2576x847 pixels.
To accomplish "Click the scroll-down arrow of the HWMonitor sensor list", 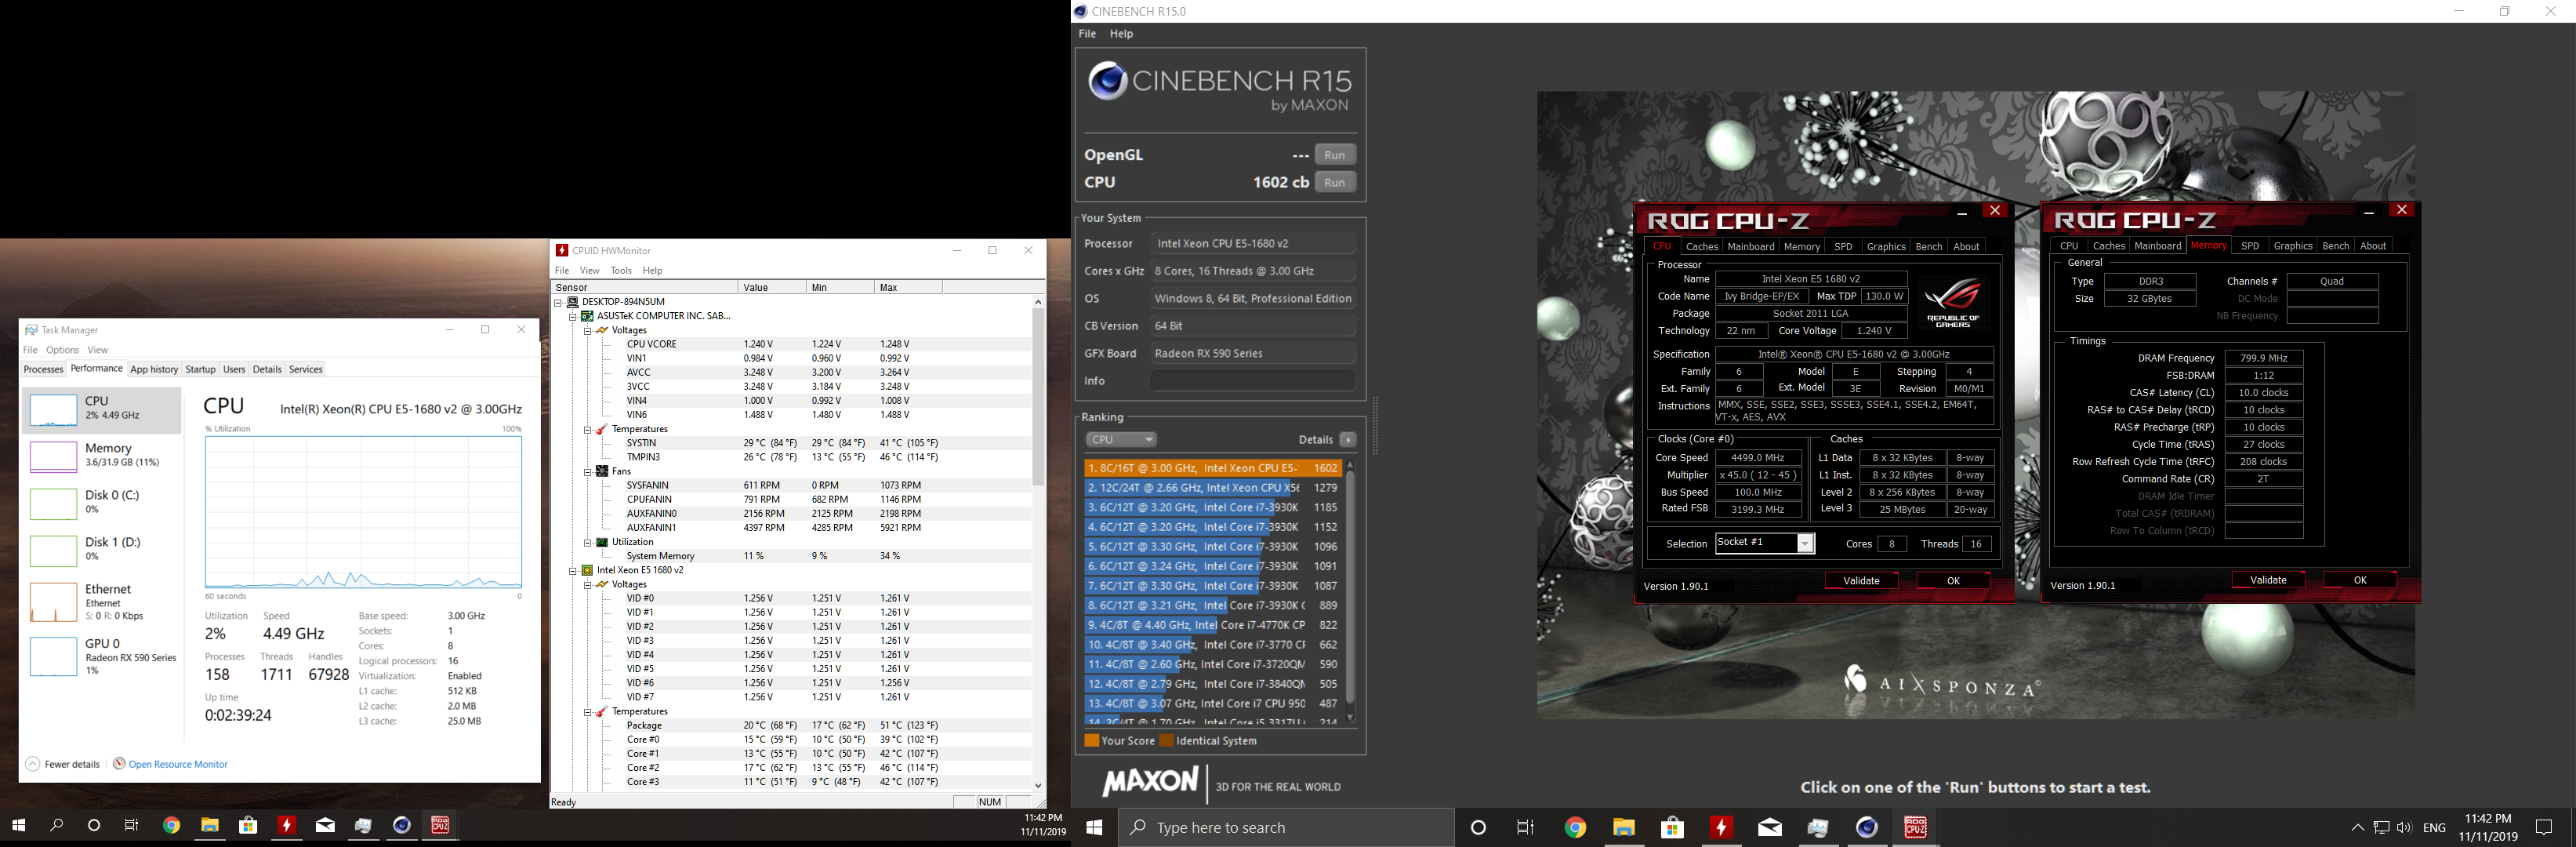I will pyautogui.click(x=1038, y=786).
